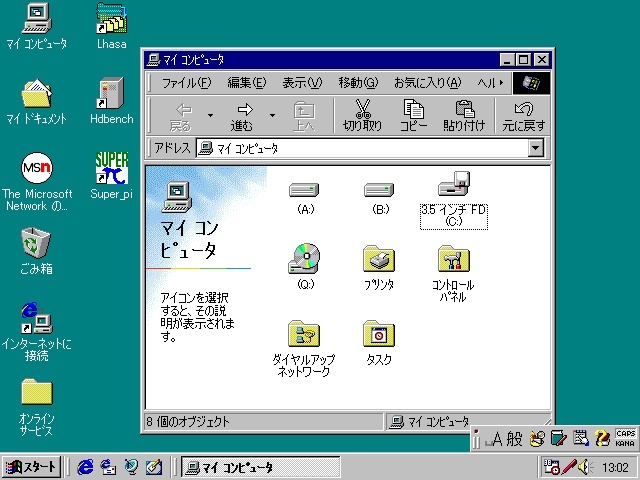Open the お気に入り(A) menu
Image resolution: width=640 pixels, height=480 pixels.
point(427,83)
